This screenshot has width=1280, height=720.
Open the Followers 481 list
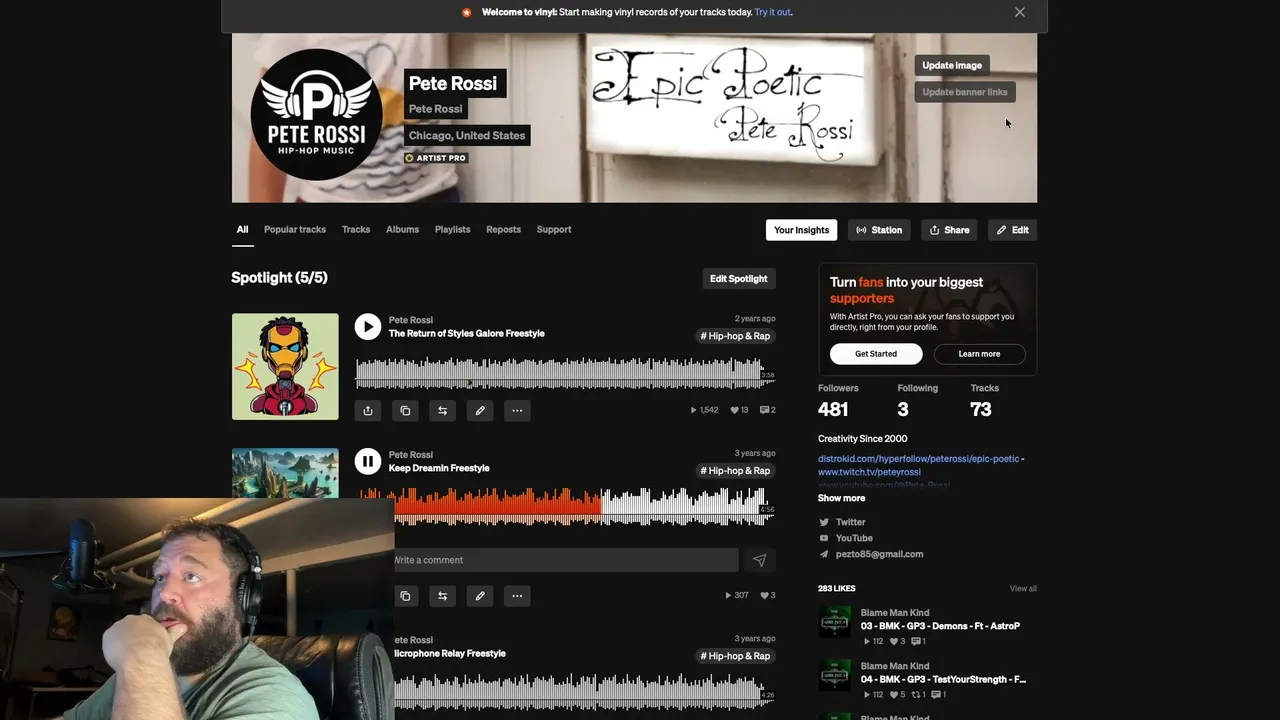(838, 400)
